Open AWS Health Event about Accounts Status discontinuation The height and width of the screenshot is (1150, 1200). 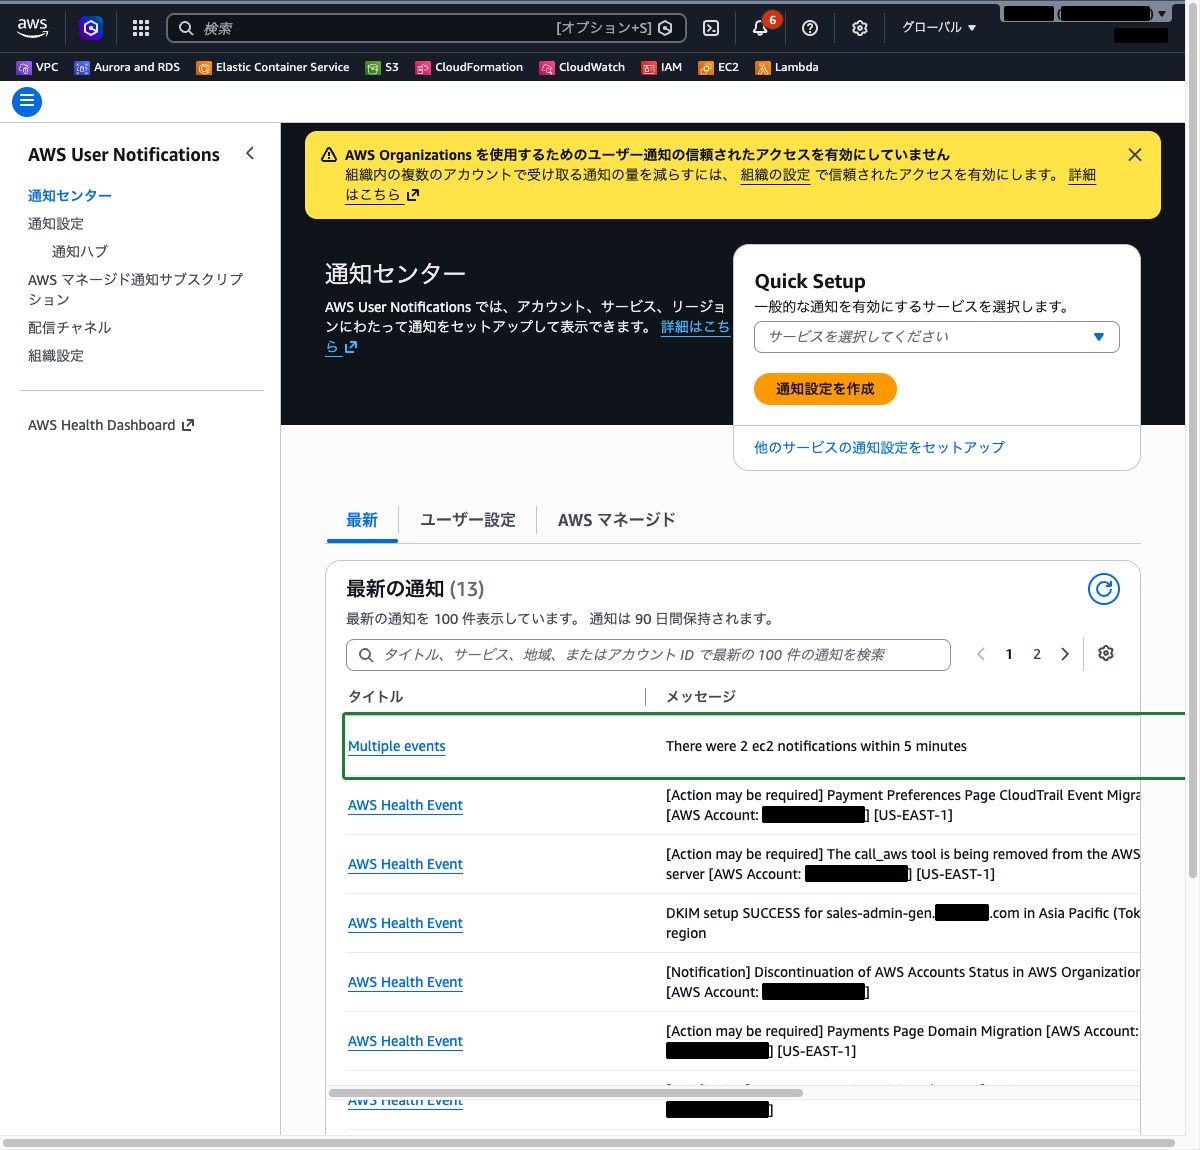[x=405, y=982]
